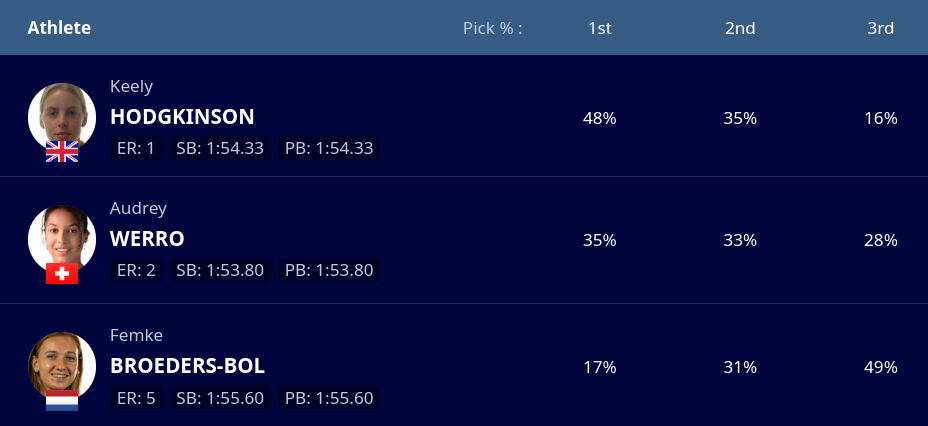Click Hodgkinson's 48% first-place pick
The width and height of the screenshot is (928, 426).
tap(600, 118)
